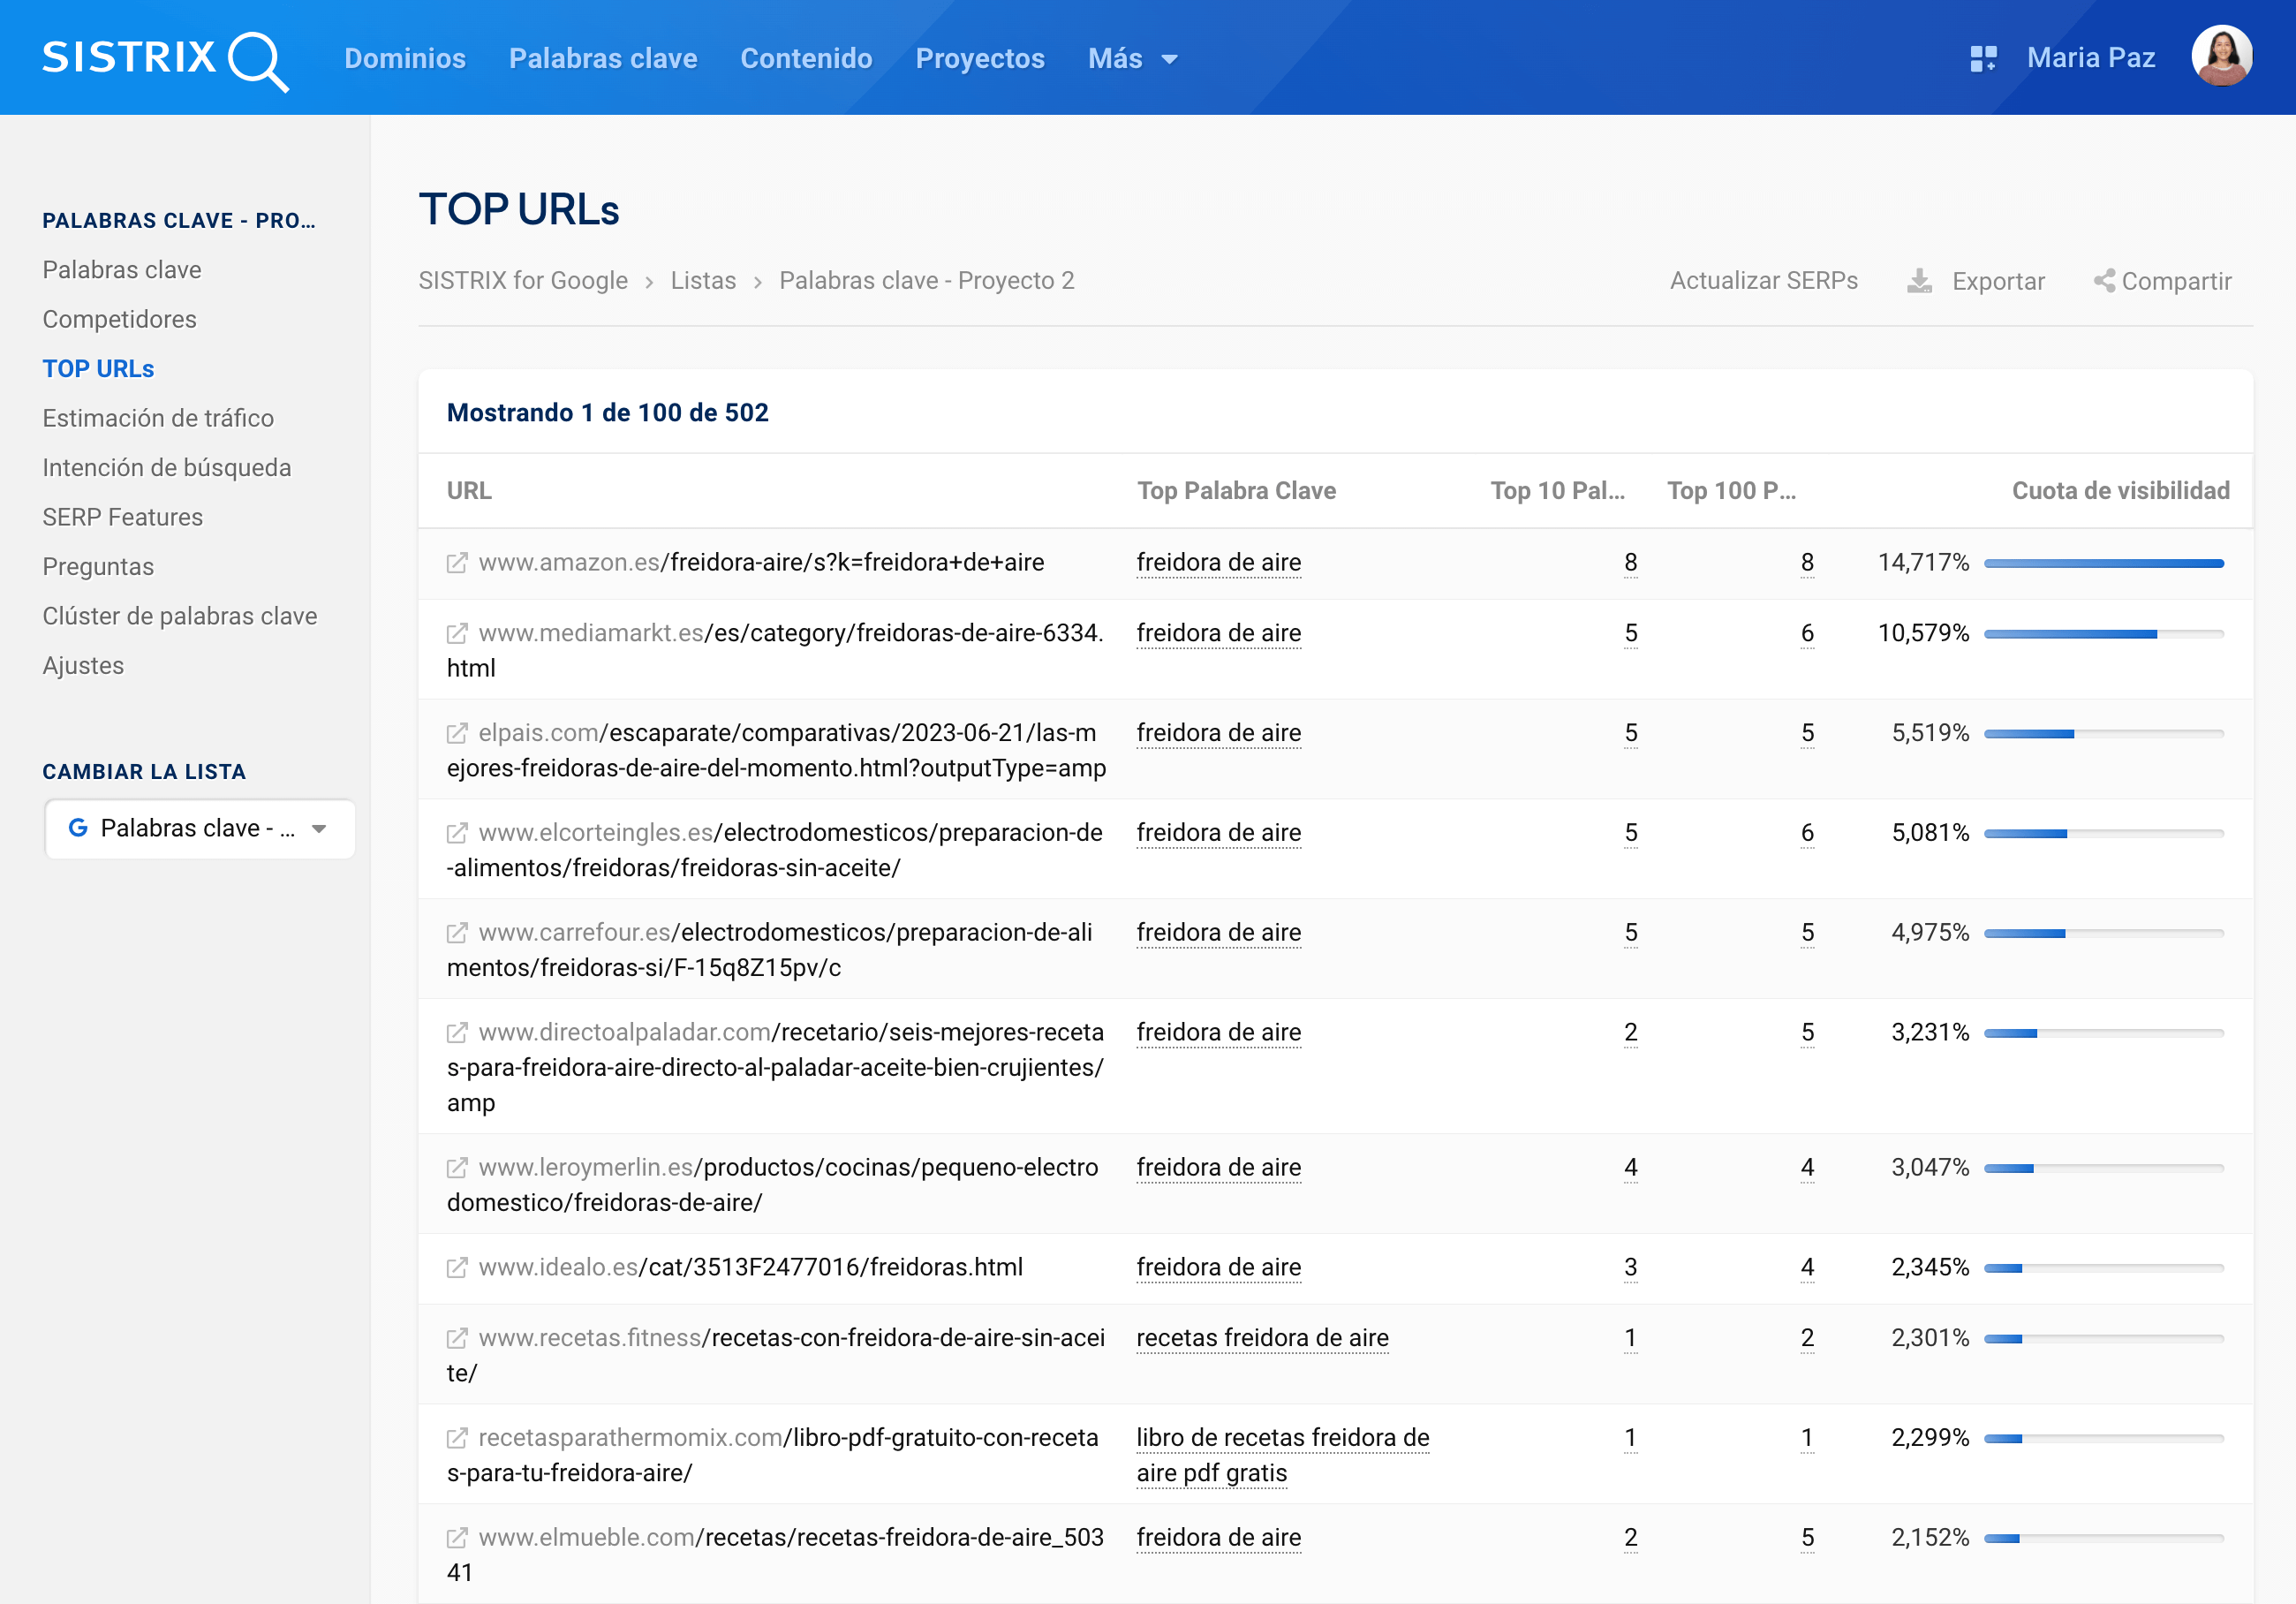Image resolution: width=2296 pixels, height=1604 pixels.
Task: Open the Palabras clave top menu
Action: [602, 58]
